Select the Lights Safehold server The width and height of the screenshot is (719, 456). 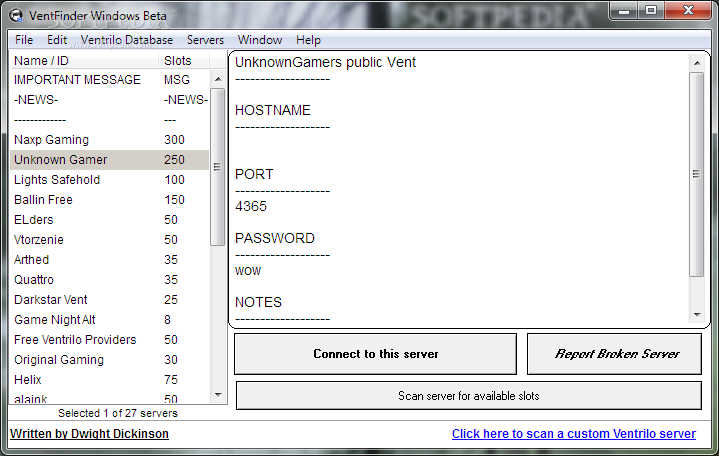(x=109, y=180)
